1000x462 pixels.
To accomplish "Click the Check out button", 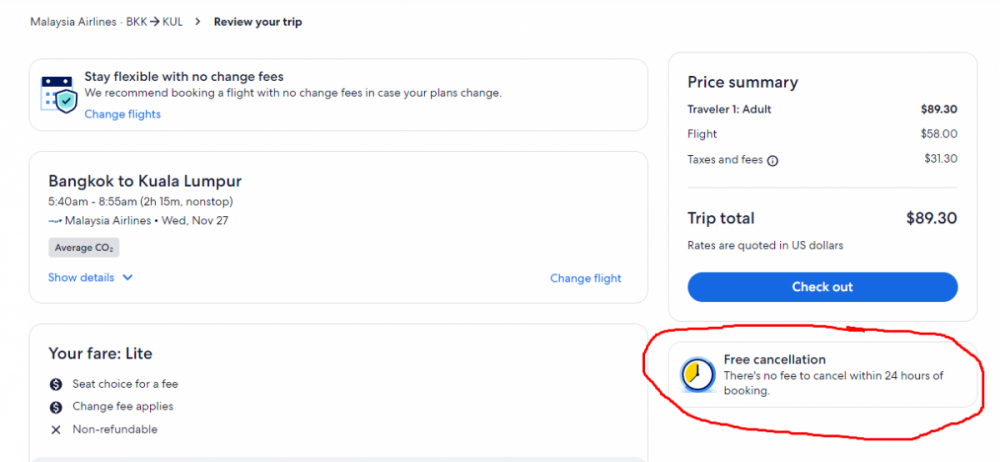I will [822, 287].
